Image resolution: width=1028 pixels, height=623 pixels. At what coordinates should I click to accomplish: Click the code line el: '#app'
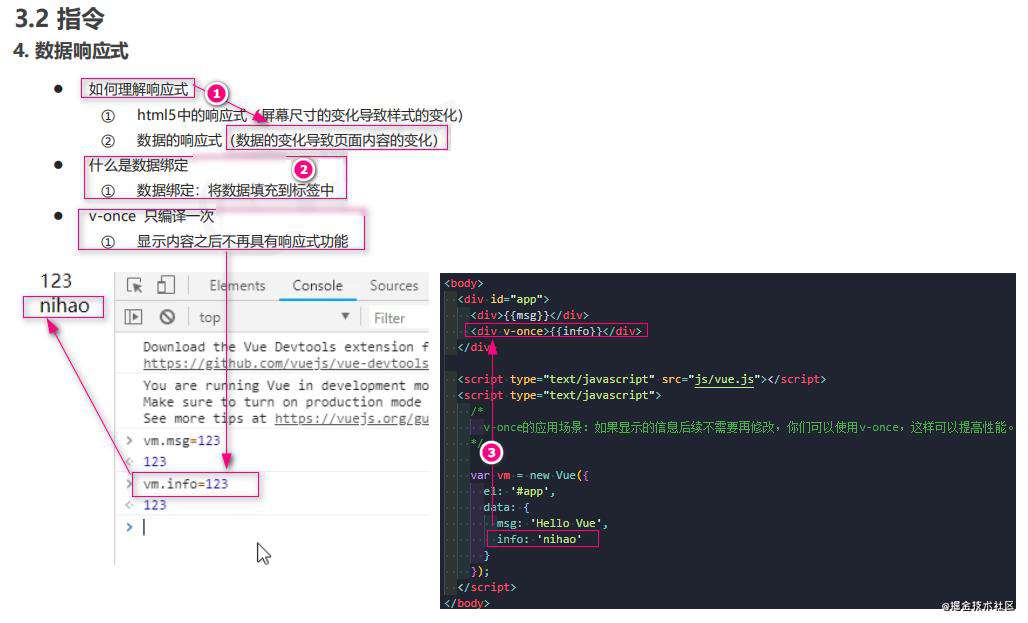coord(519,491)
